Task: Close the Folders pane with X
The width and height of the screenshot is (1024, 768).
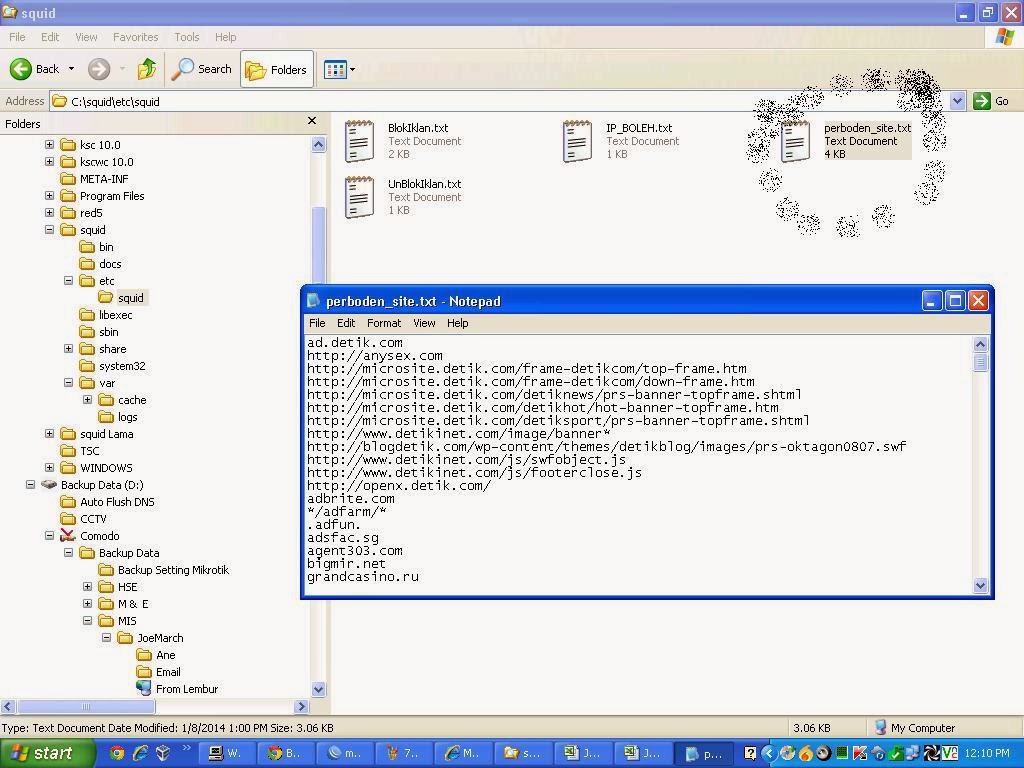Action: [x=312, y=121]
